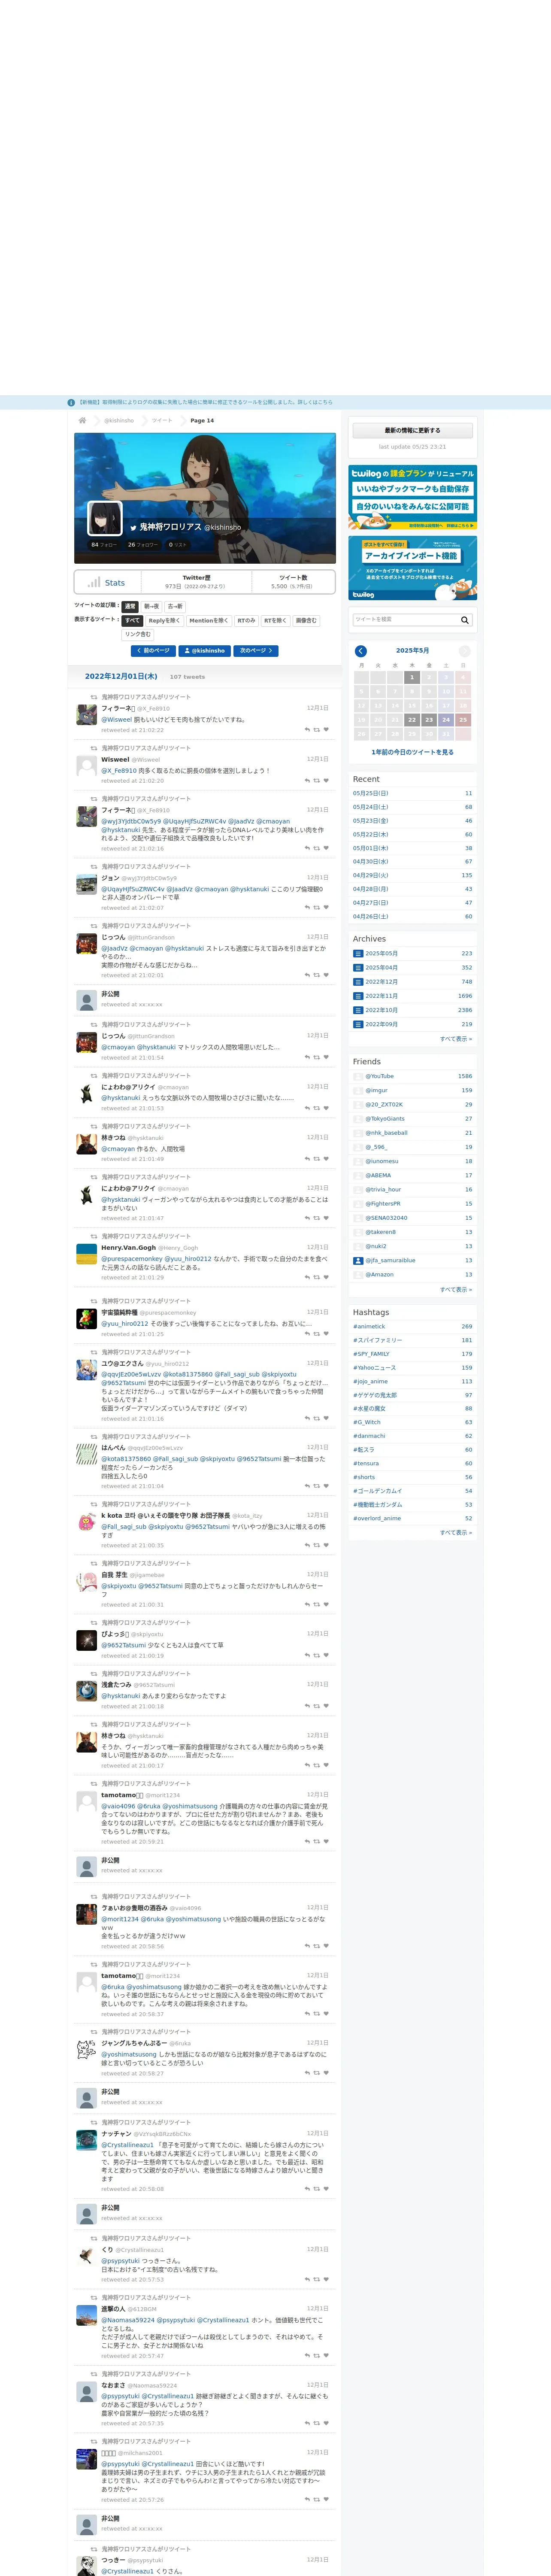Open hashtag #animetick
The height and width of the screenshot is (2576, 551).
point(369,1326)
